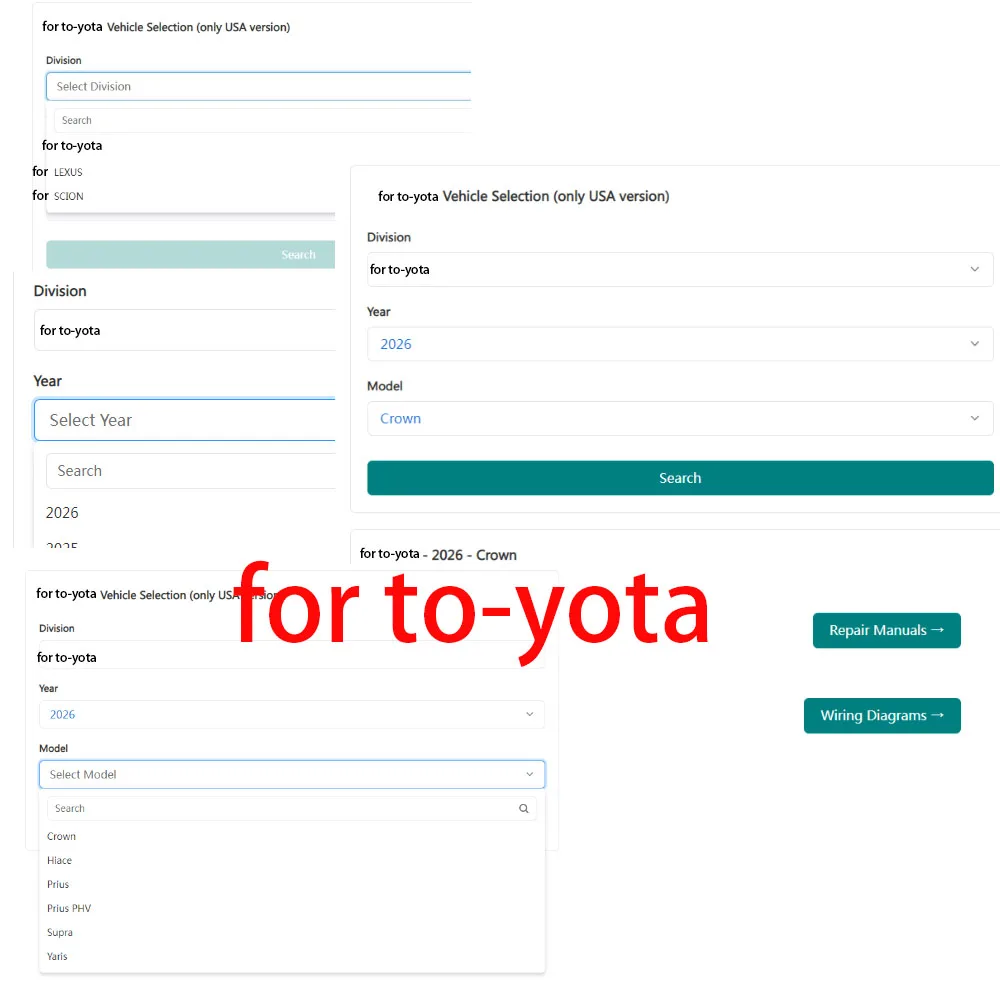
Task: Expand the Division dropdown chevron above Year 2026
Action: 975,270
